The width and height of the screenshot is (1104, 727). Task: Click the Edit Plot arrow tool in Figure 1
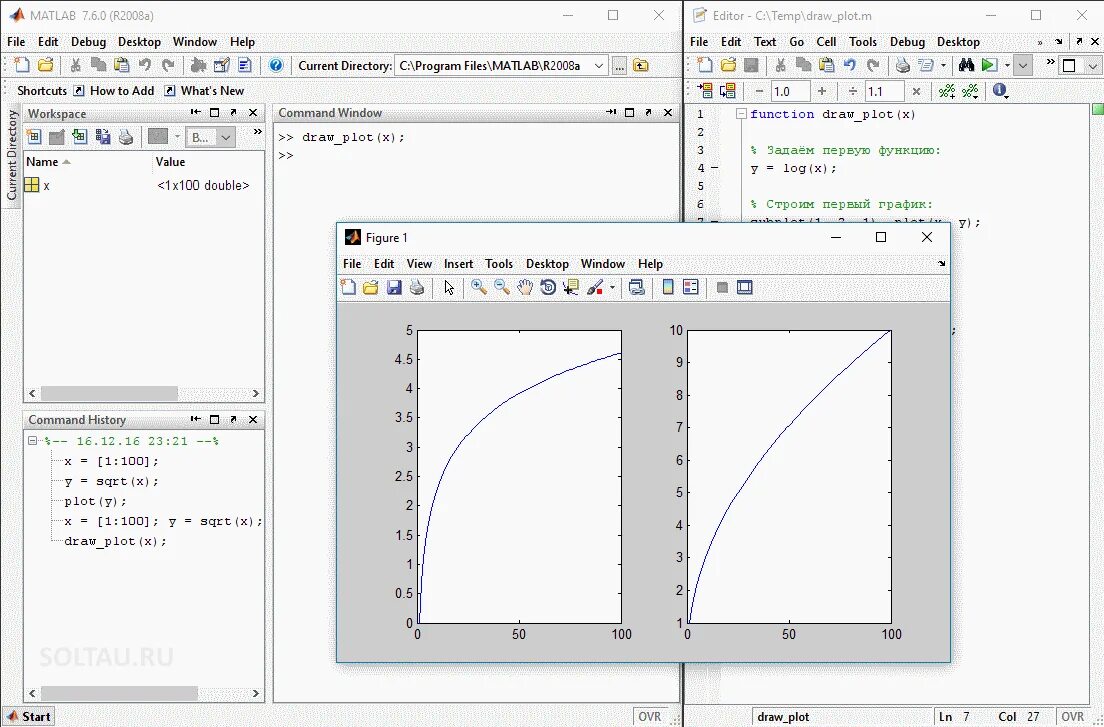coord(449,287)
